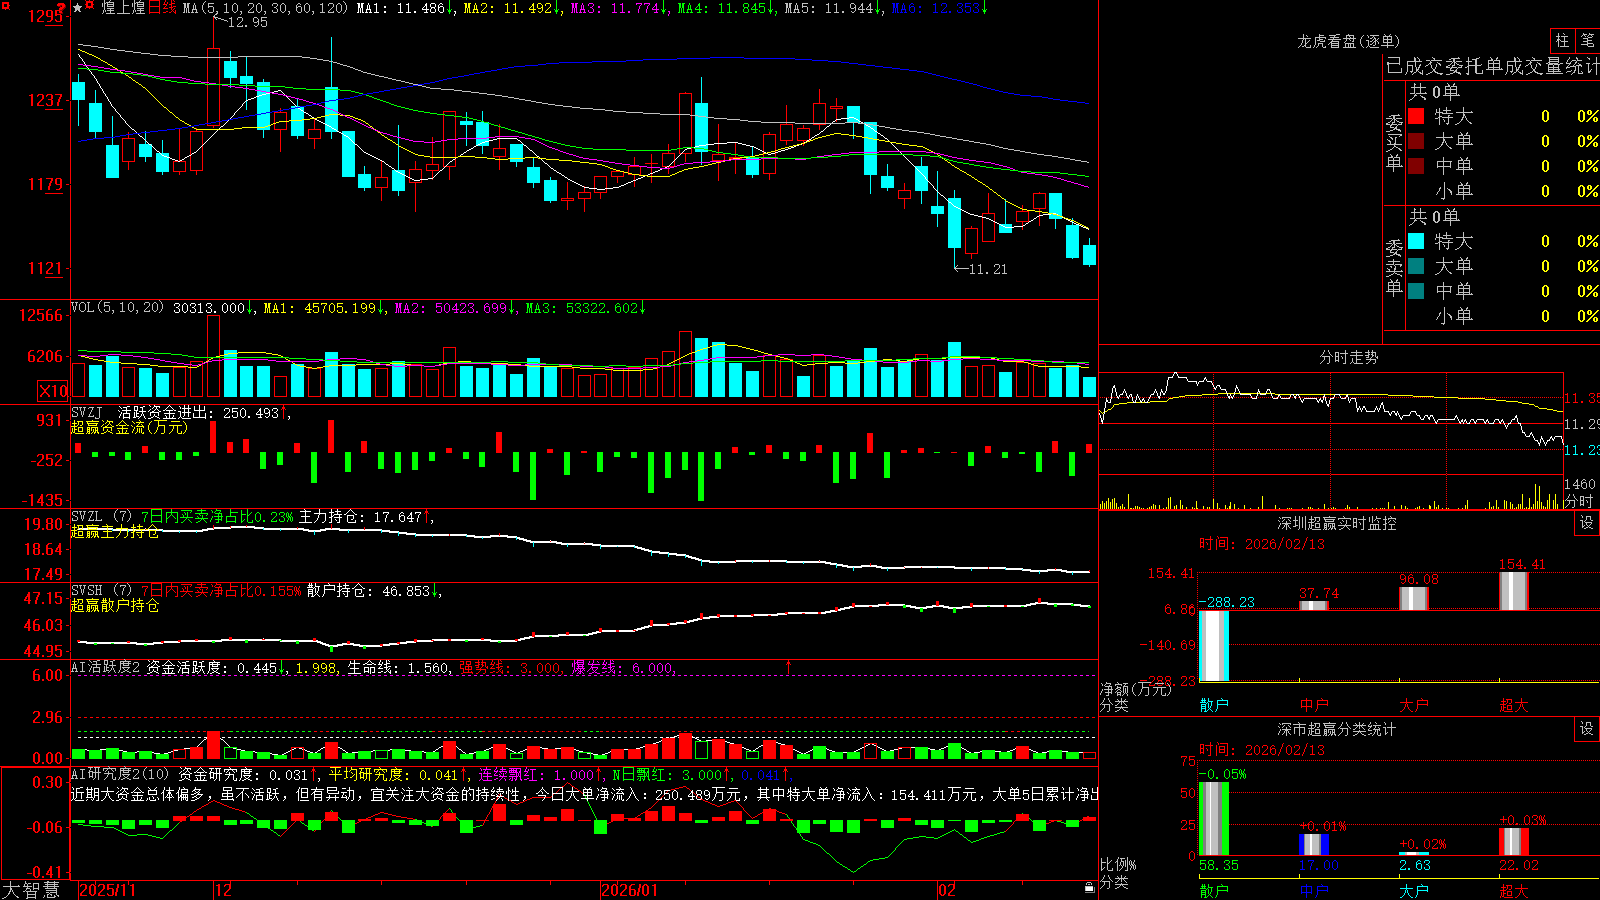The height and width of the screenshot is (900, 1600).
Task: Click the red gear icon beside the star
Action: click(89, 5)
